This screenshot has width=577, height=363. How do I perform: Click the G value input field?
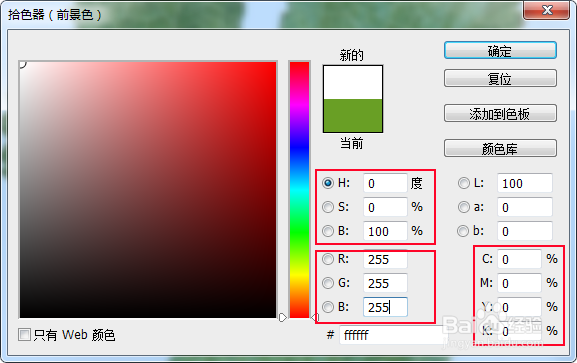385,283
